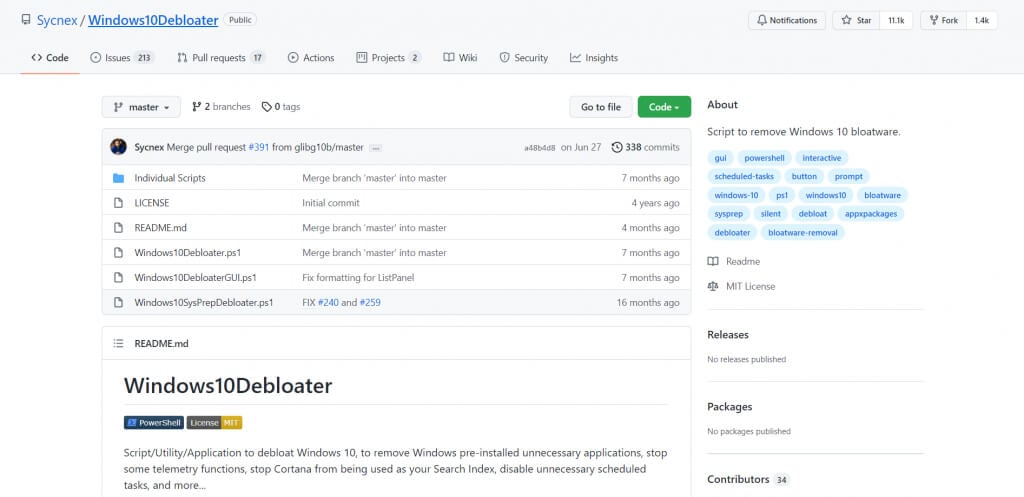The height and width of the screenshot is (497, 1024).
Task: Click the LICENSE file icon
Action: 118,203
